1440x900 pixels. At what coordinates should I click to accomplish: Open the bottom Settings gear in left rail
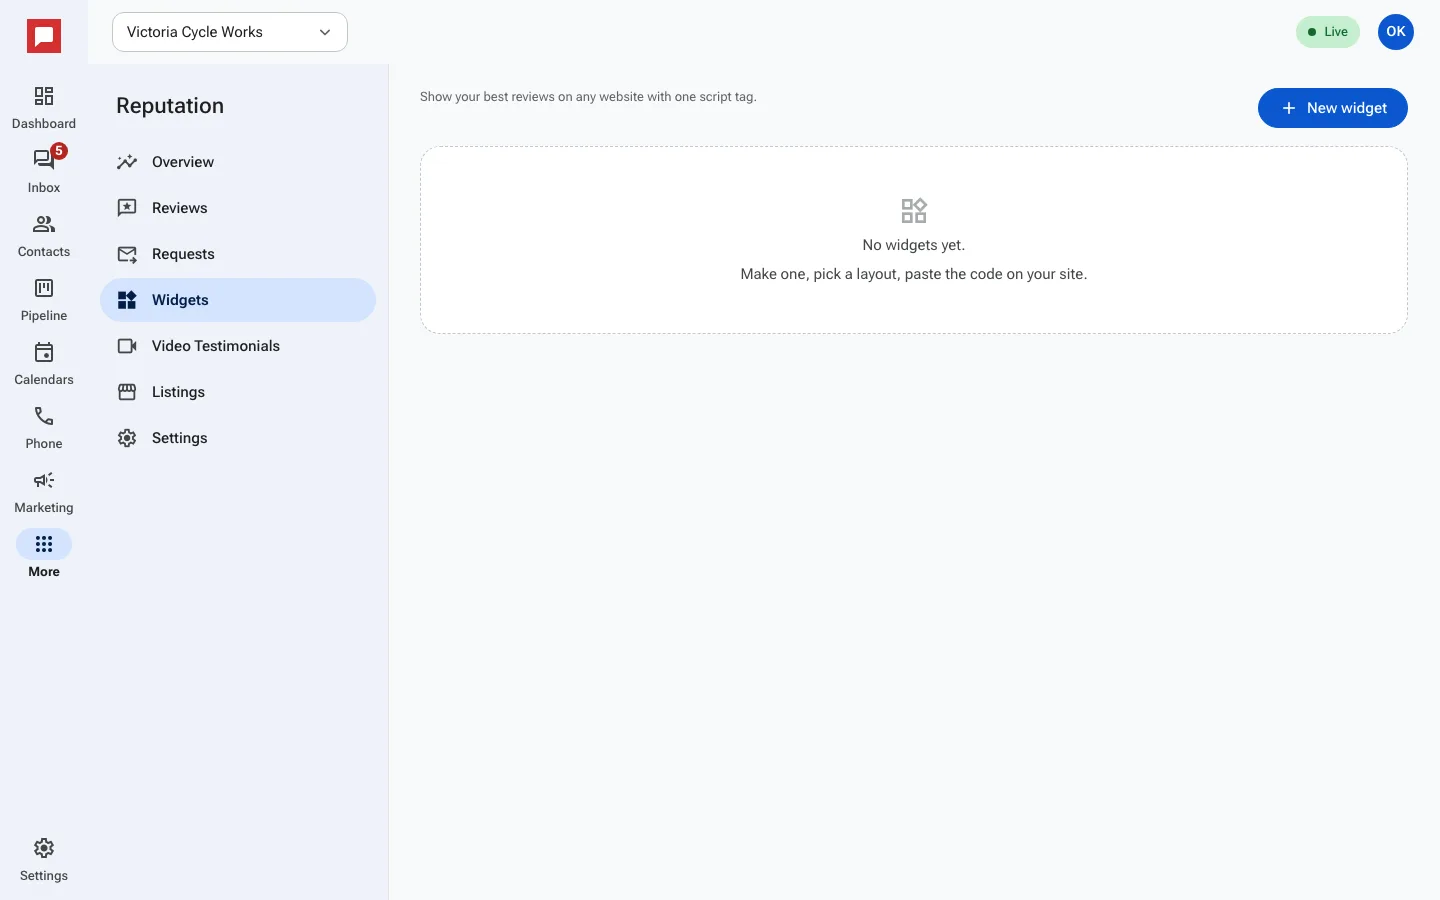pos(44,860)
